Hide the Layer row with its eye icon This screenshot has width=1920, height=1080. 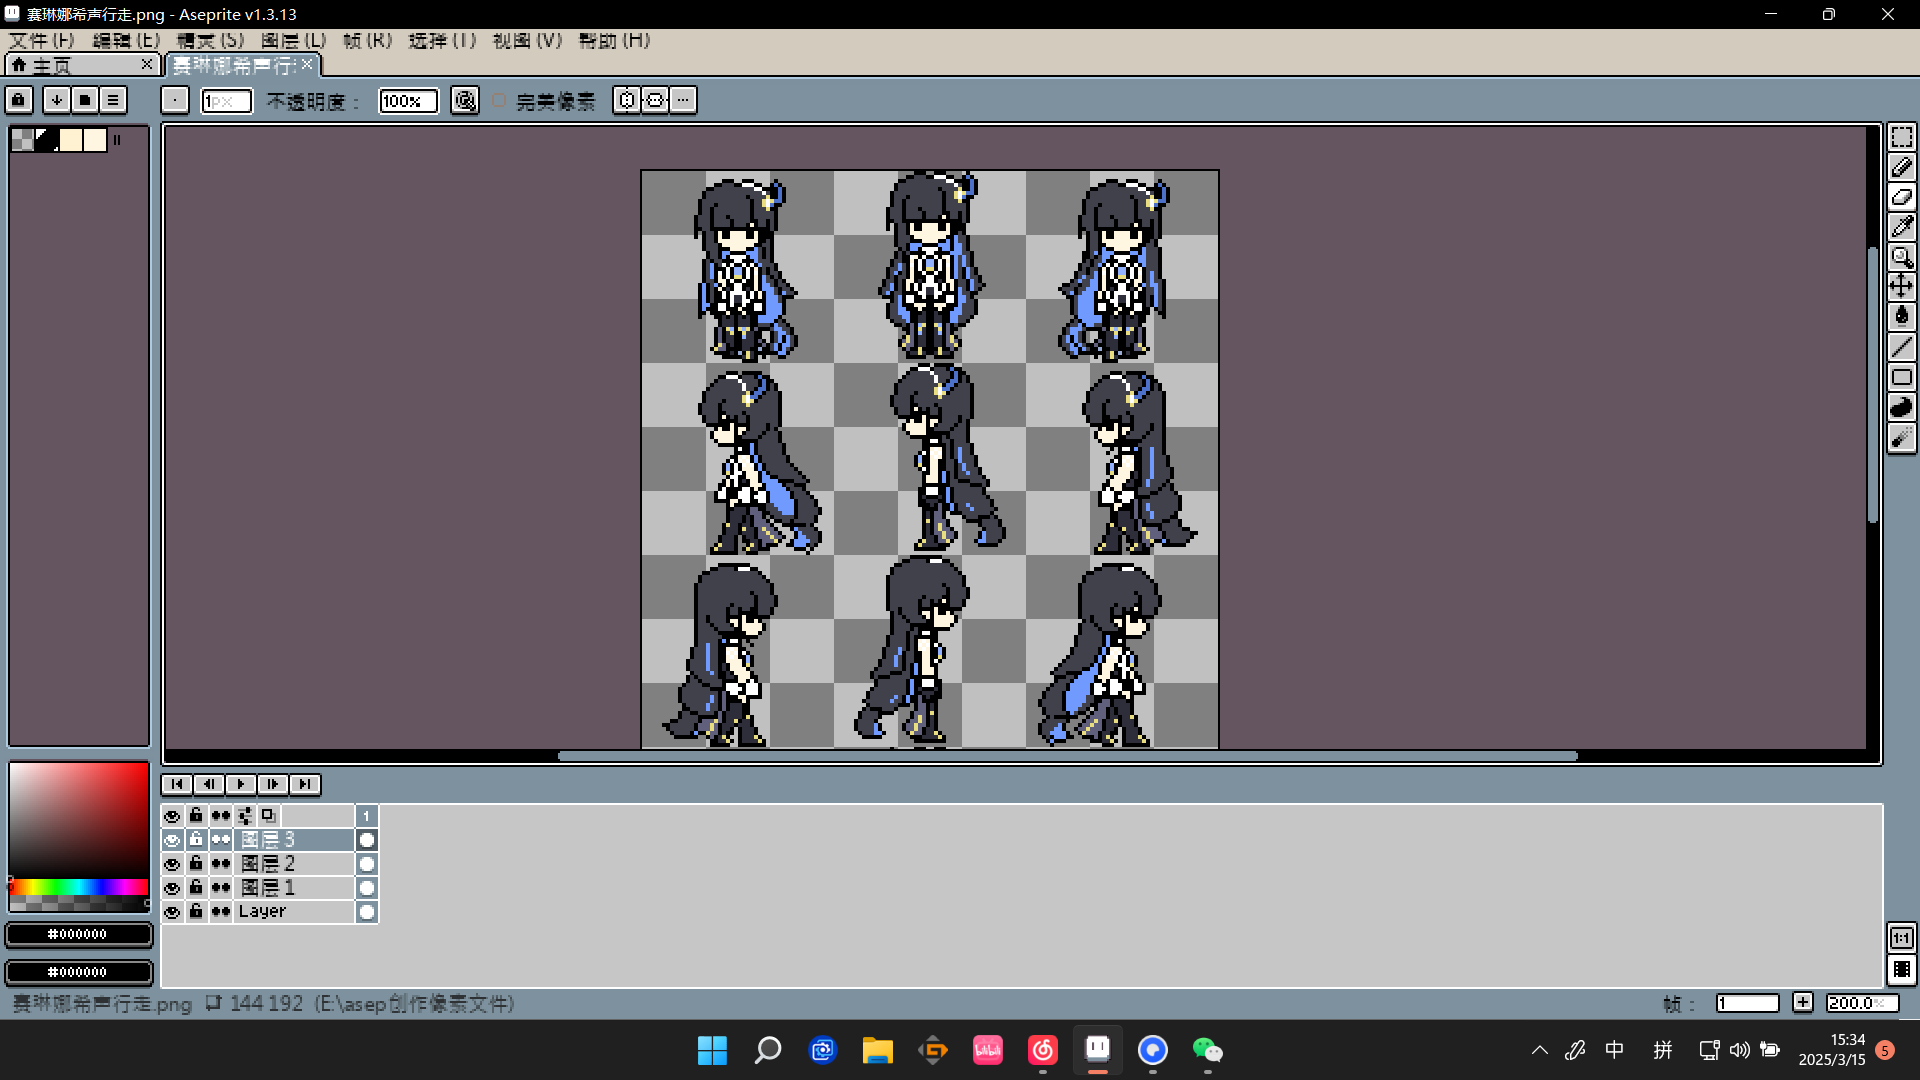point(172,912)
